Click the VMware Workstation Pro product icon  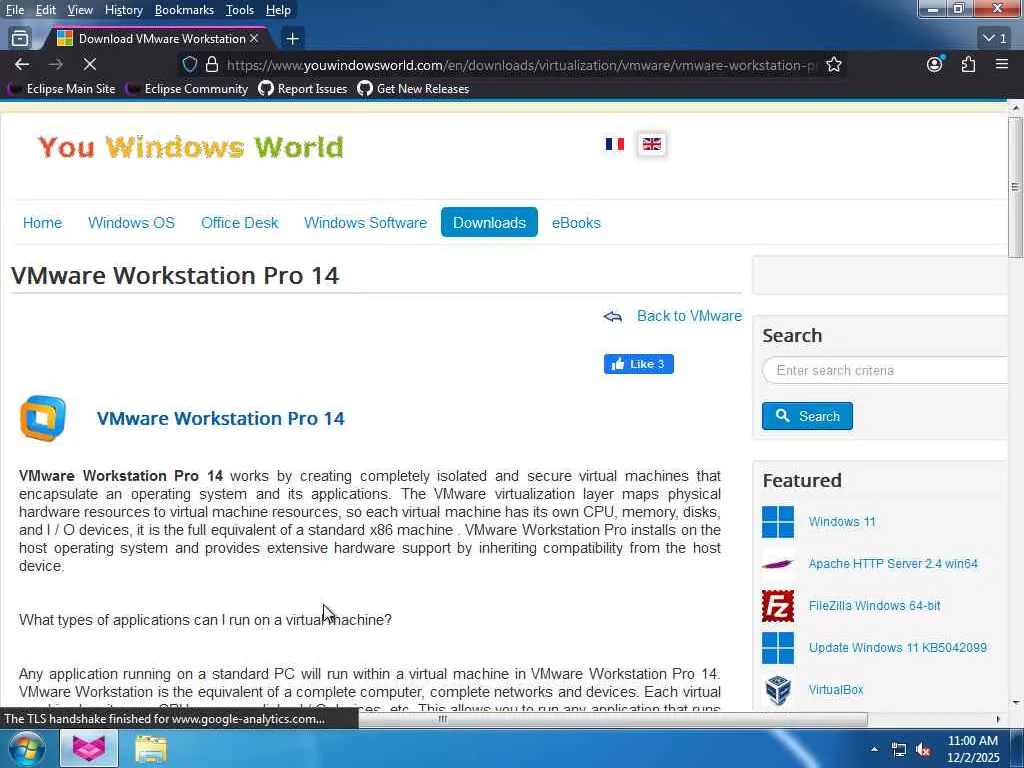[x=42, y=418]
